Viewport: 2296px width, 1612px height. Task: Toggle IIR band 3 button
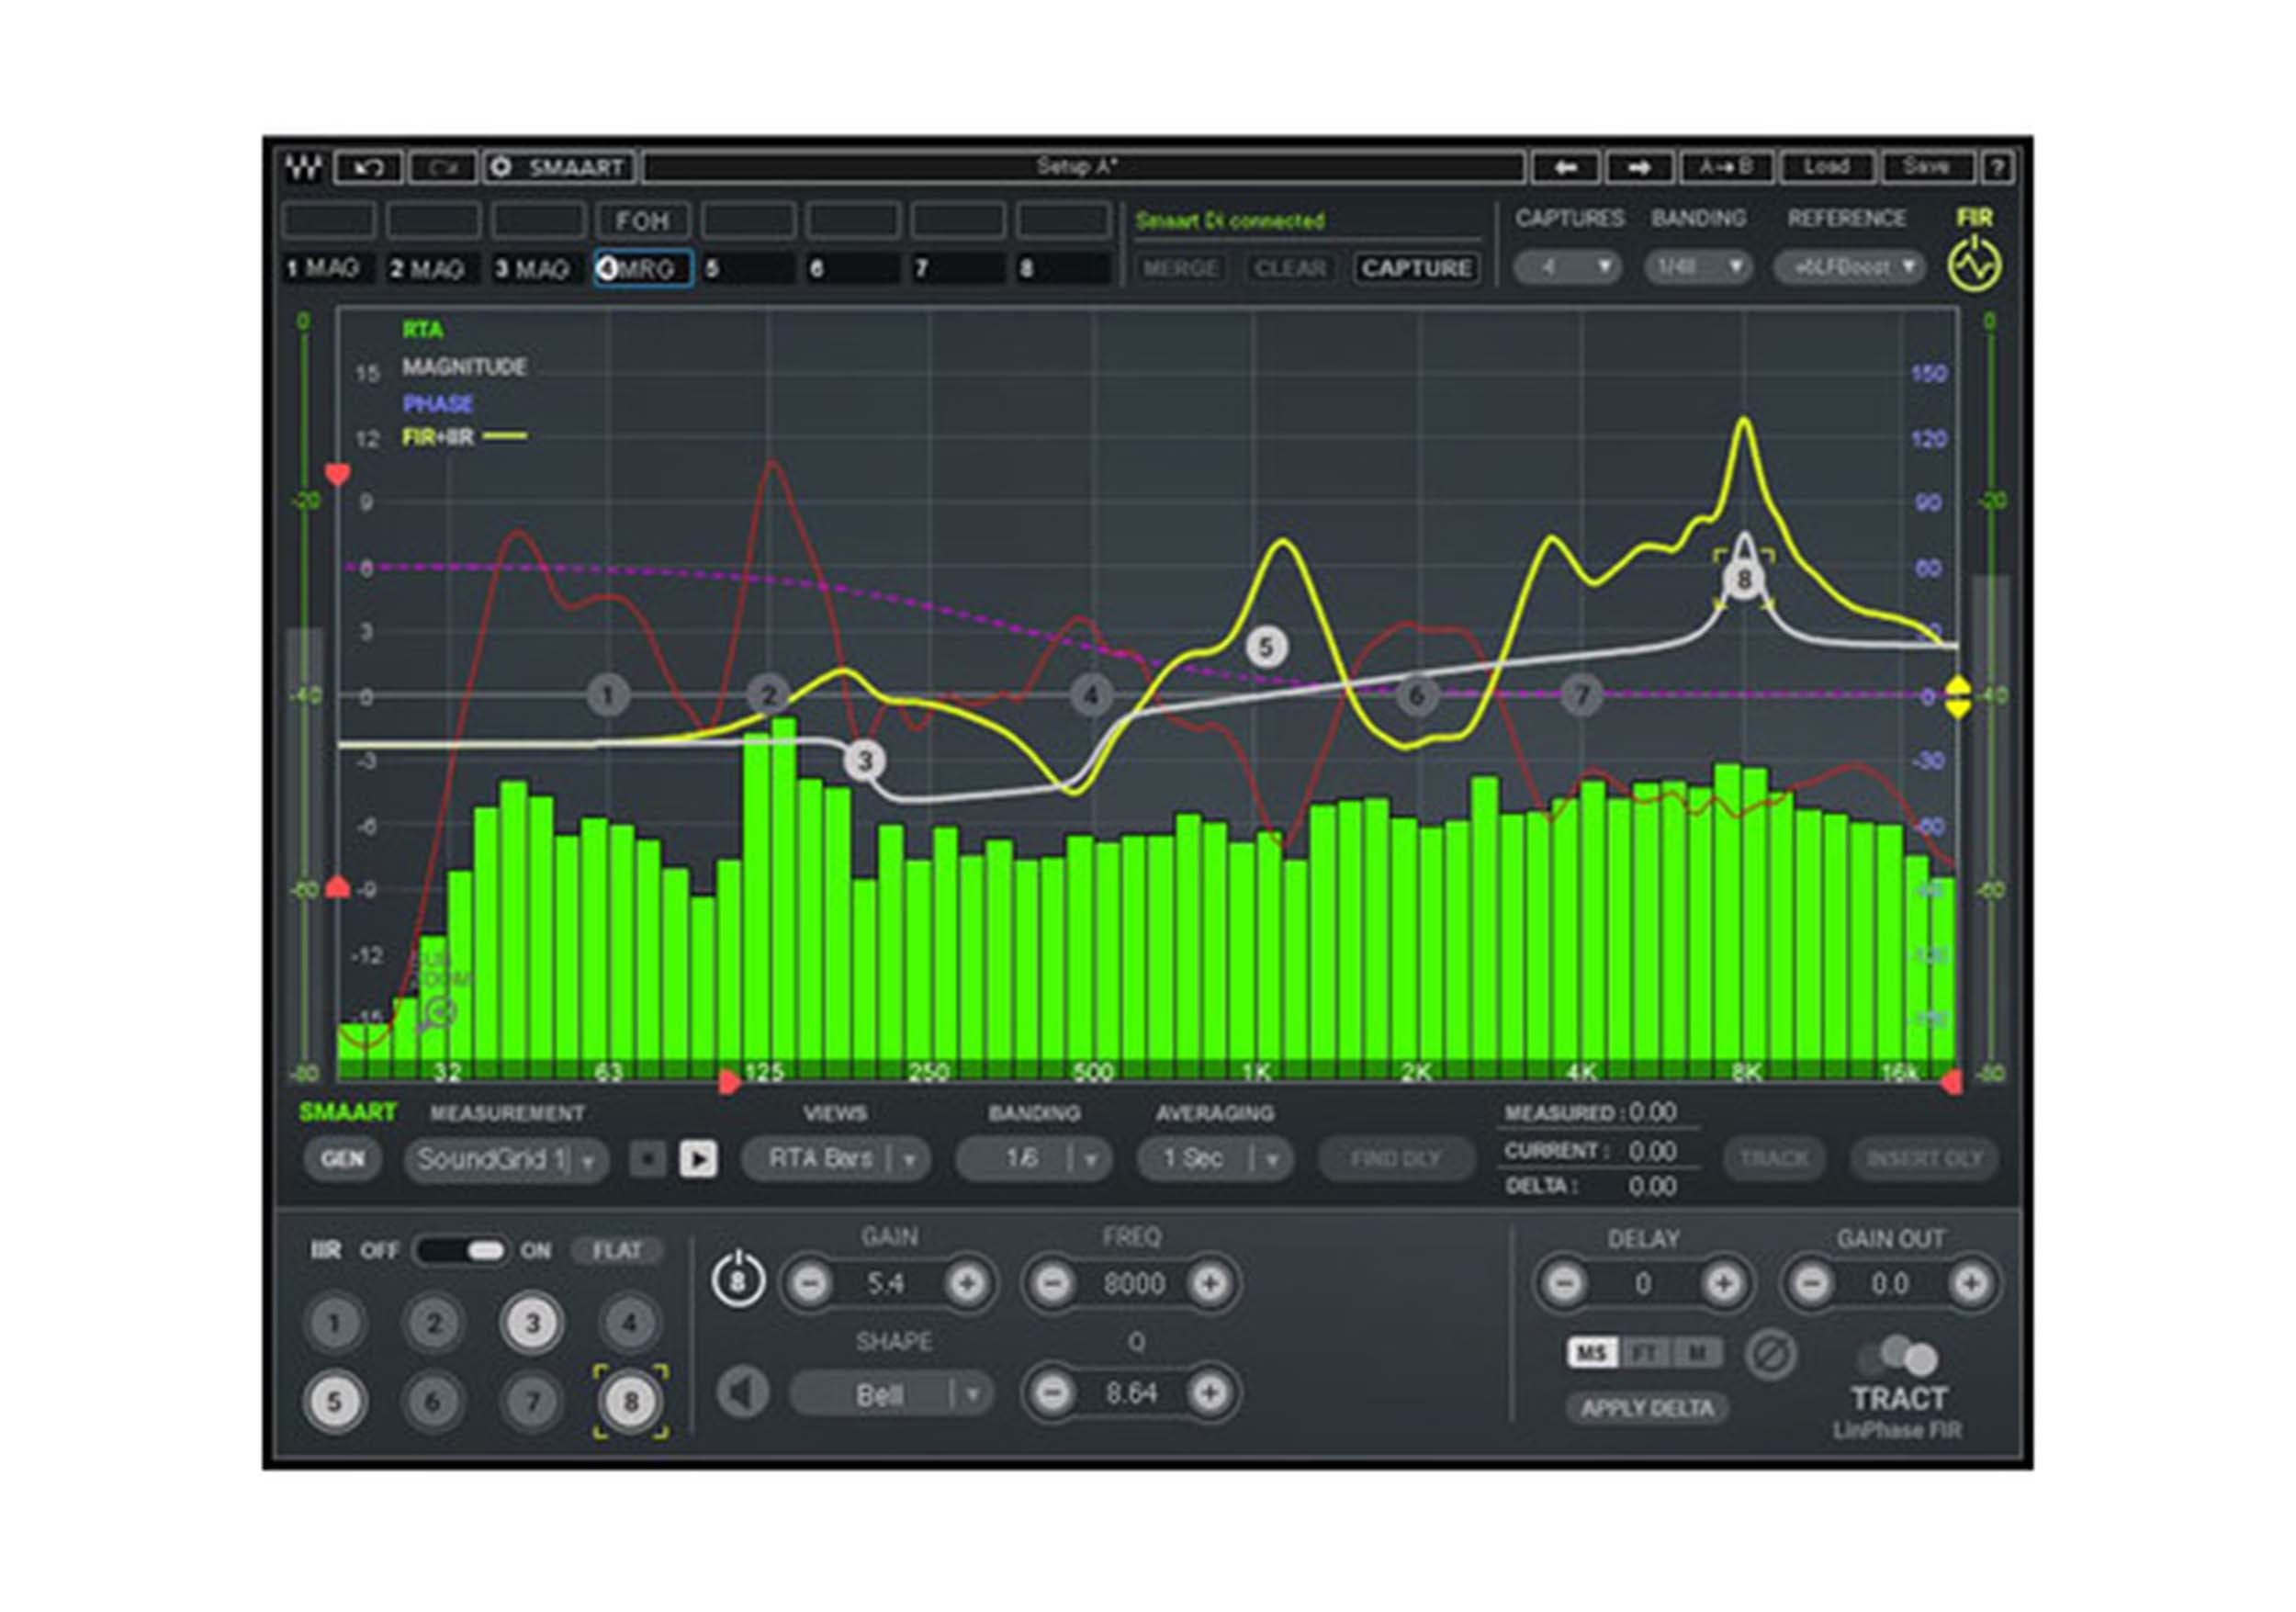tap(532, 1323)
